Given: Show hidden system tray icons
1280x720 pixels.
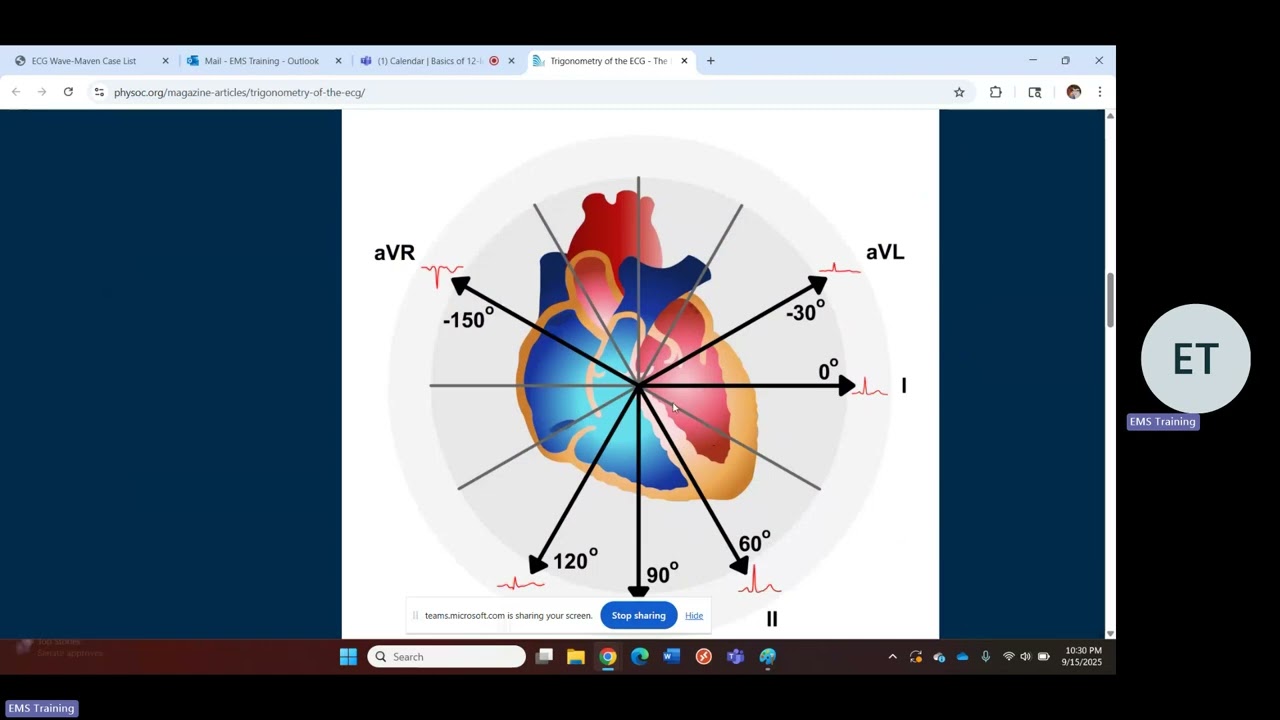Looking at the screenshot, I should click(x=892, y=657).
